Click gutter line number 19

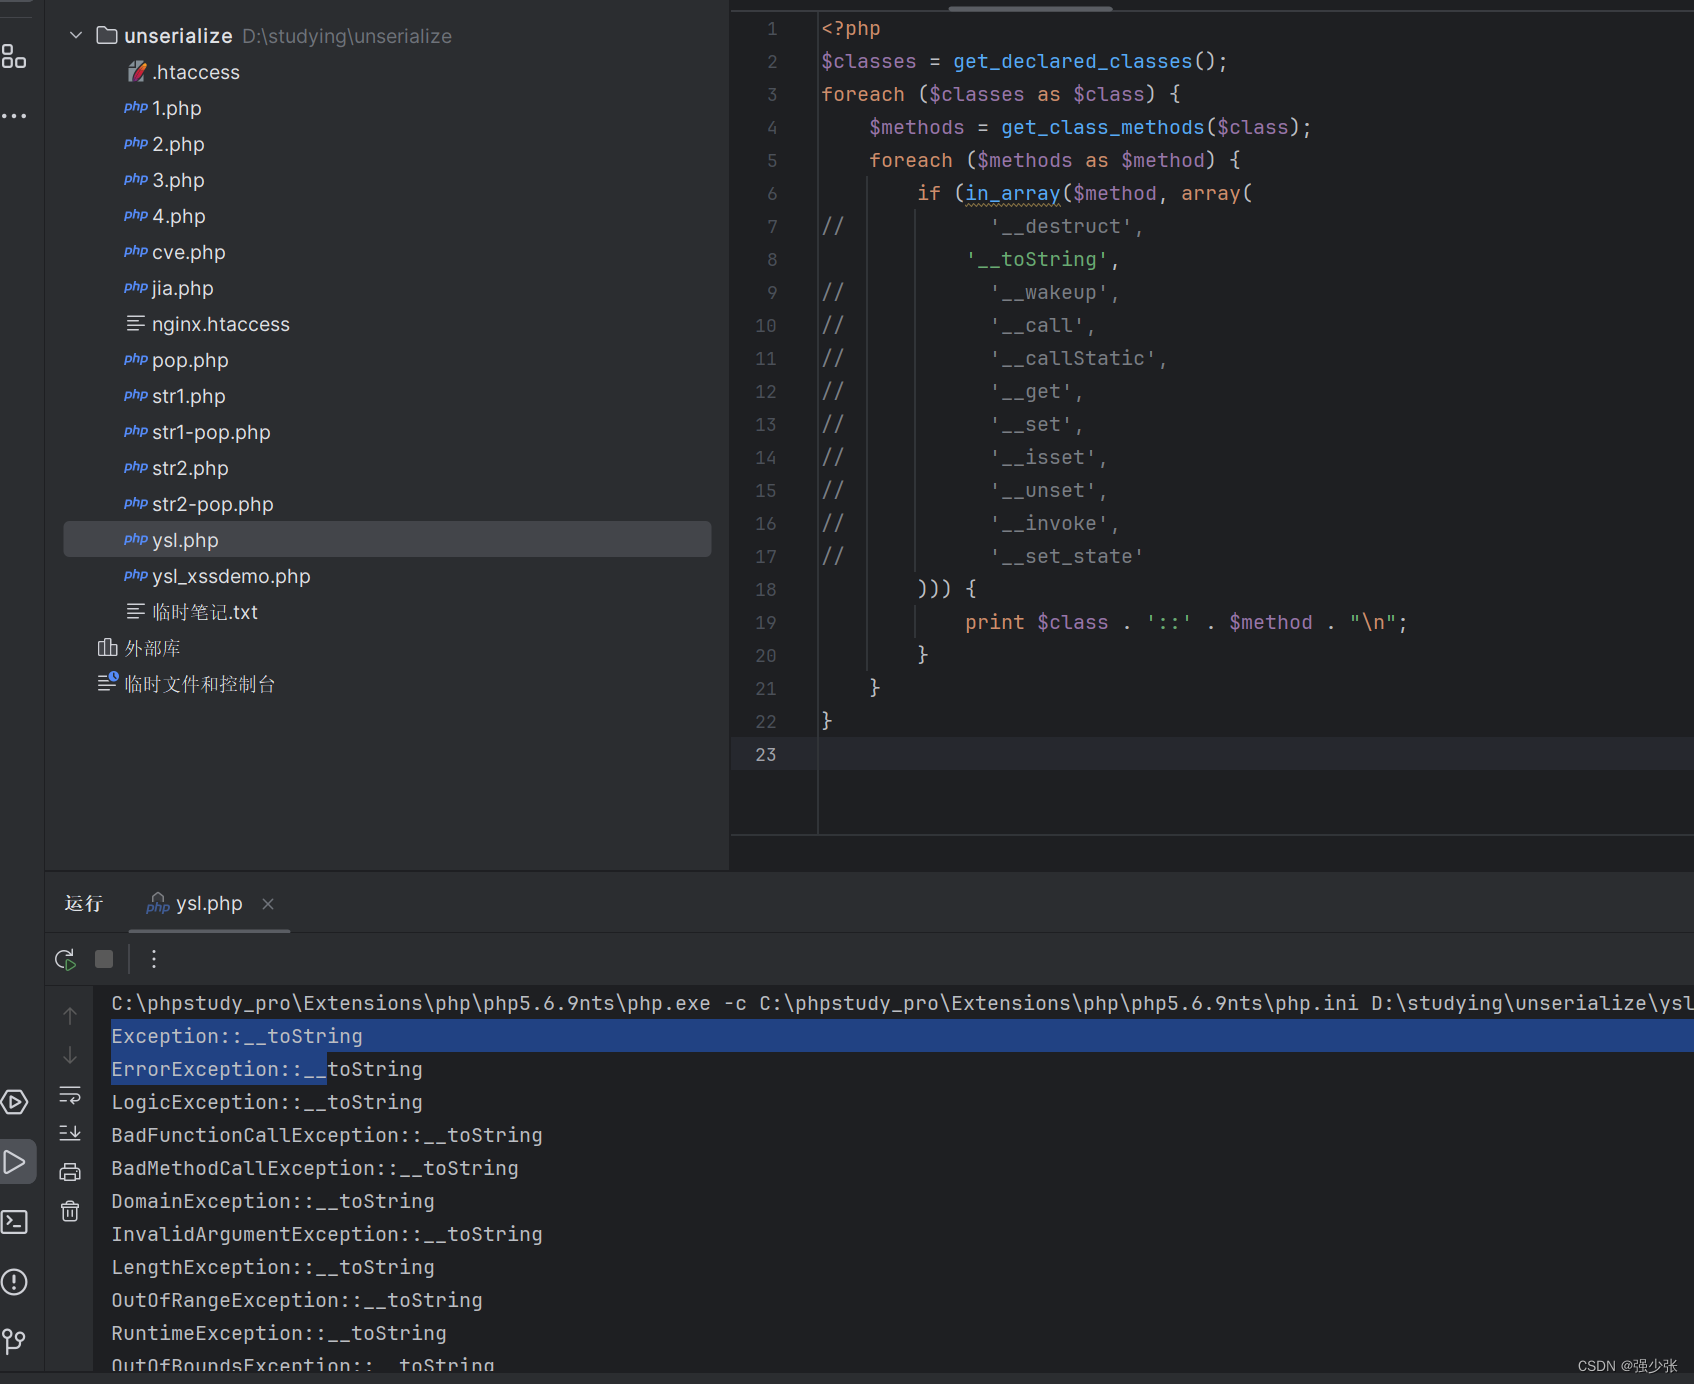(766, 623)
